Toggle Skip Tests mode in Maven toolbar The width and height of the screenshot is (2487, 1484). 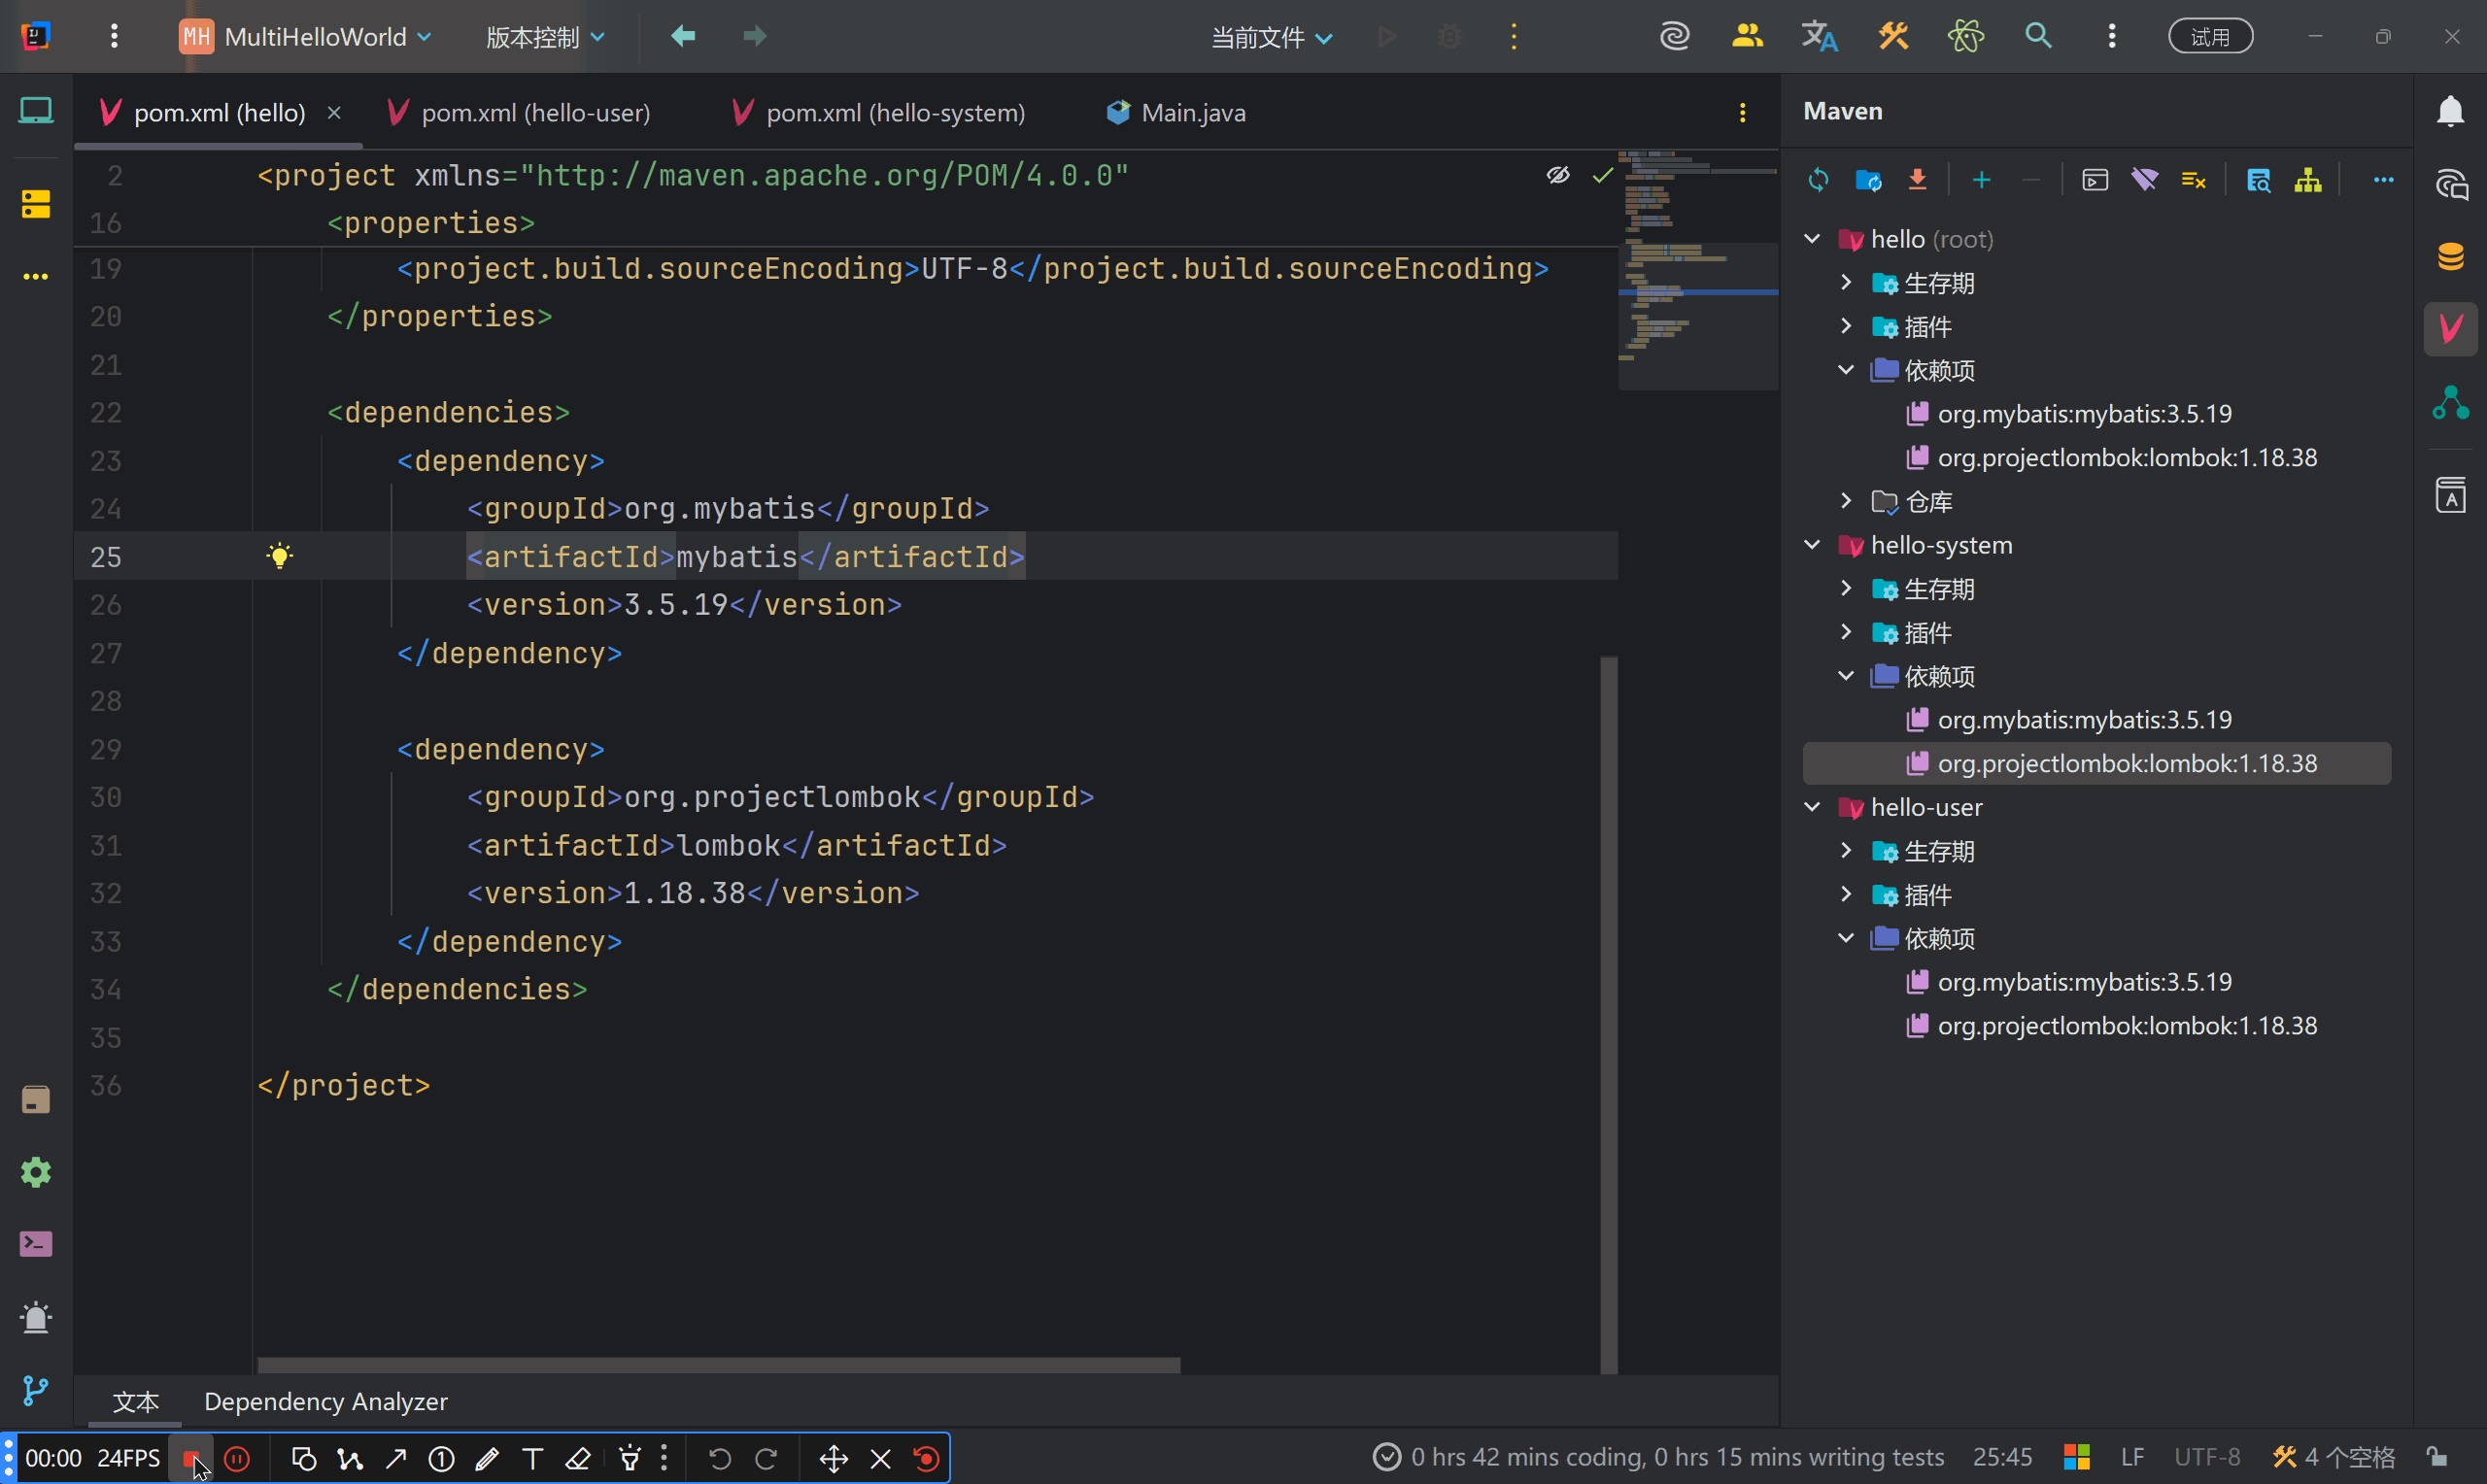pyautogui.click(x=2193, y=180)
